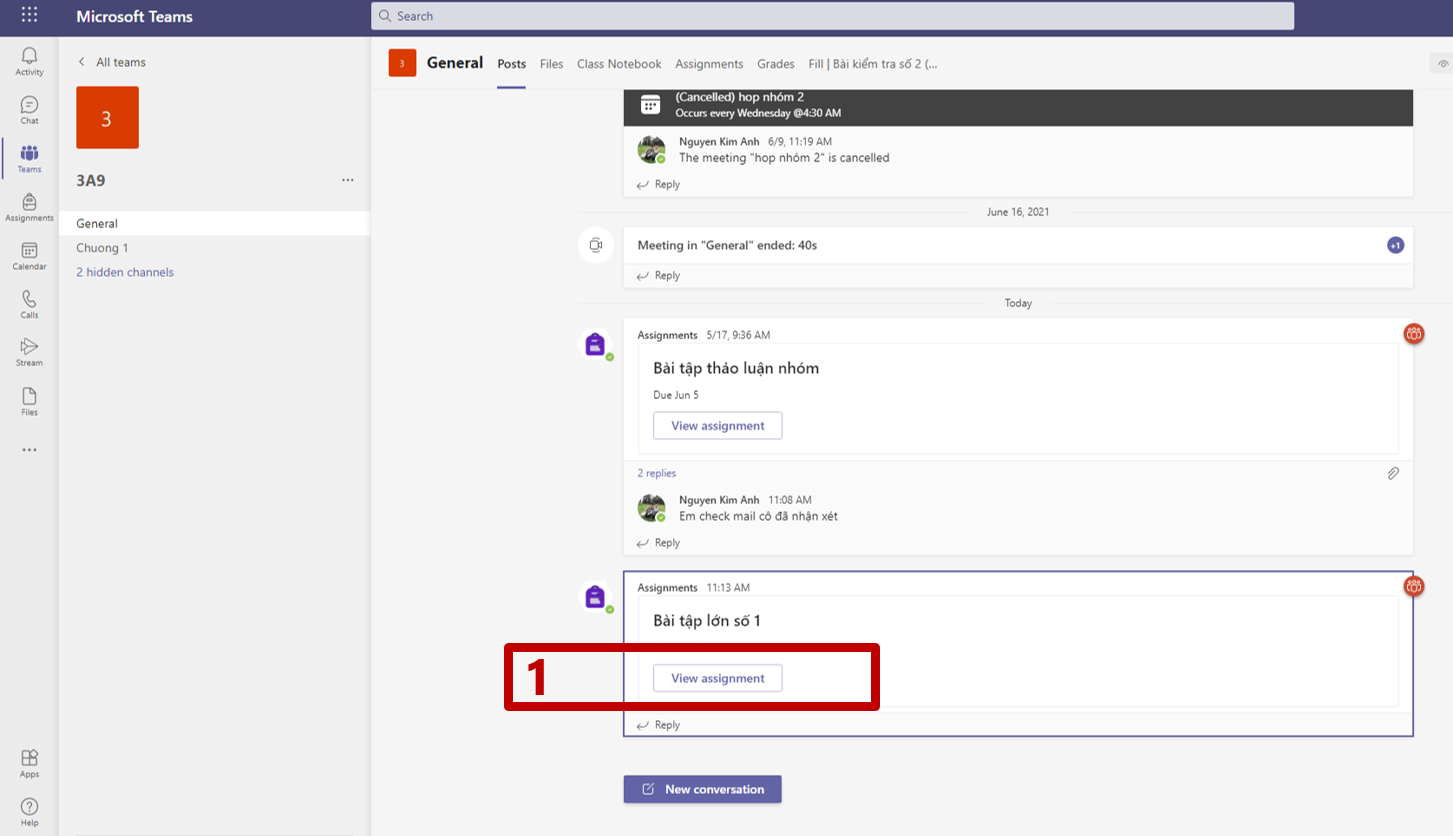This screenshot has width=1453, height=836.
Task: Open the Activity bell icon
Action: (x=29, y=60)
